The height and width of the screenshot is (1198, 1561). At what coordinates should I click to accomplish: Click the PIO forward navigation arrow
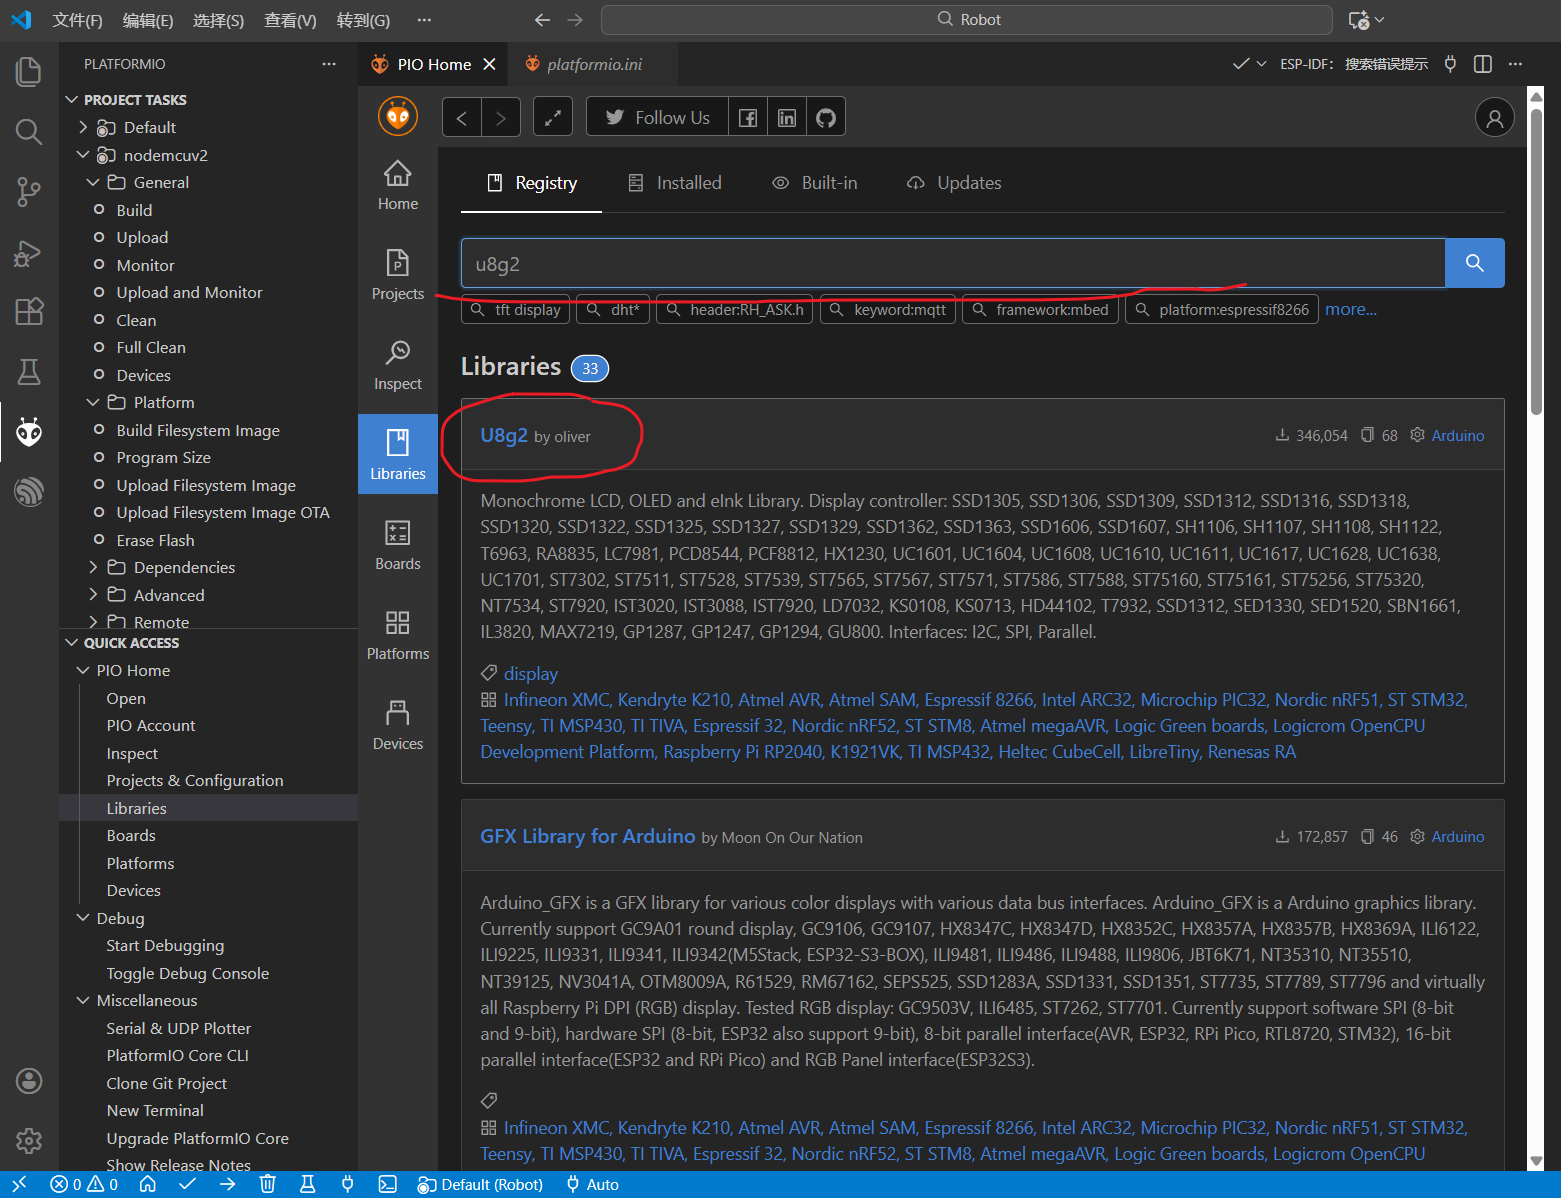[x=501, y=118]
